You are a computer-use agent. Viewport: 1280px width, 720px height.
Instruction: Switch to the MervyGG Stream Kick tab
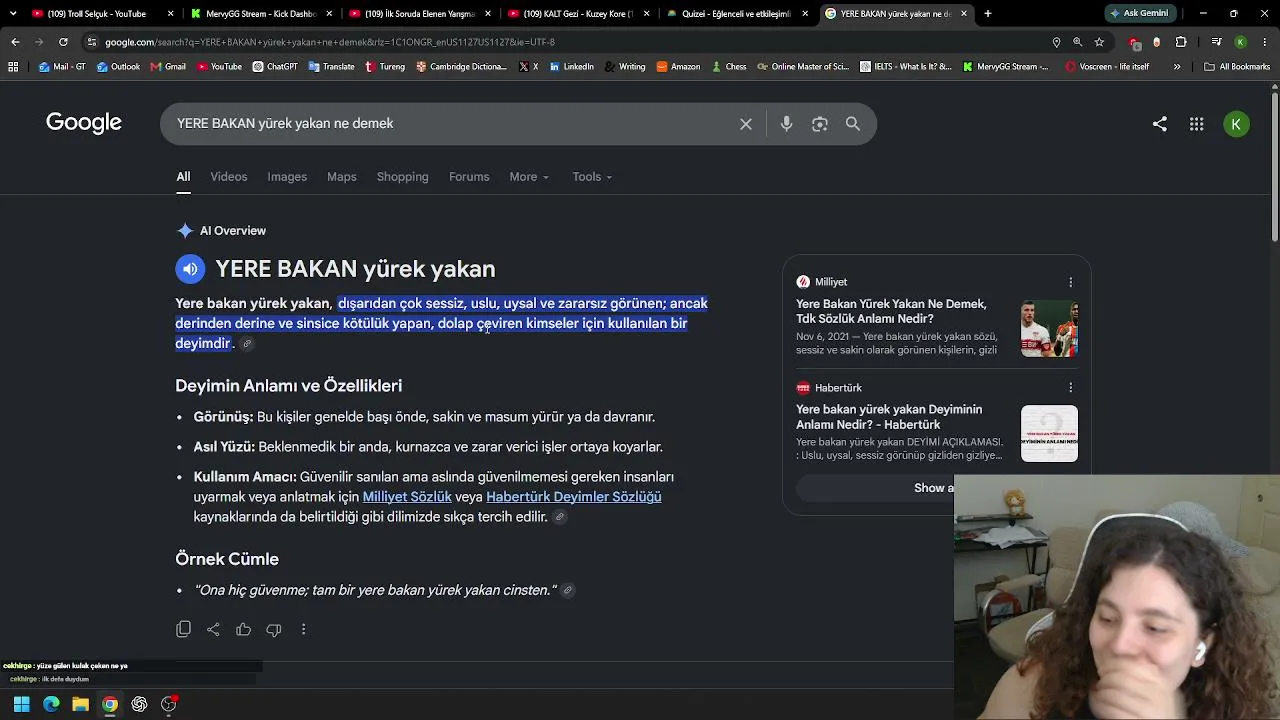(x=260, y=14)
